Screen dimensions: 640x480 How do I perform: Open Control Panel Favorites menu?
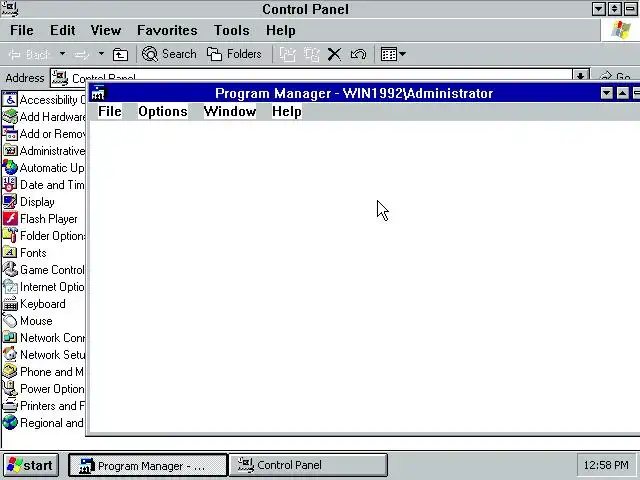[167, 30]
